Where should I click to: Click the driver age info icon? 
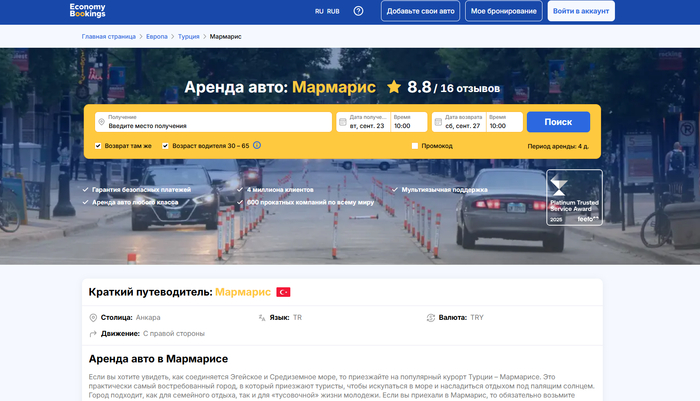(x=257, y=145)
